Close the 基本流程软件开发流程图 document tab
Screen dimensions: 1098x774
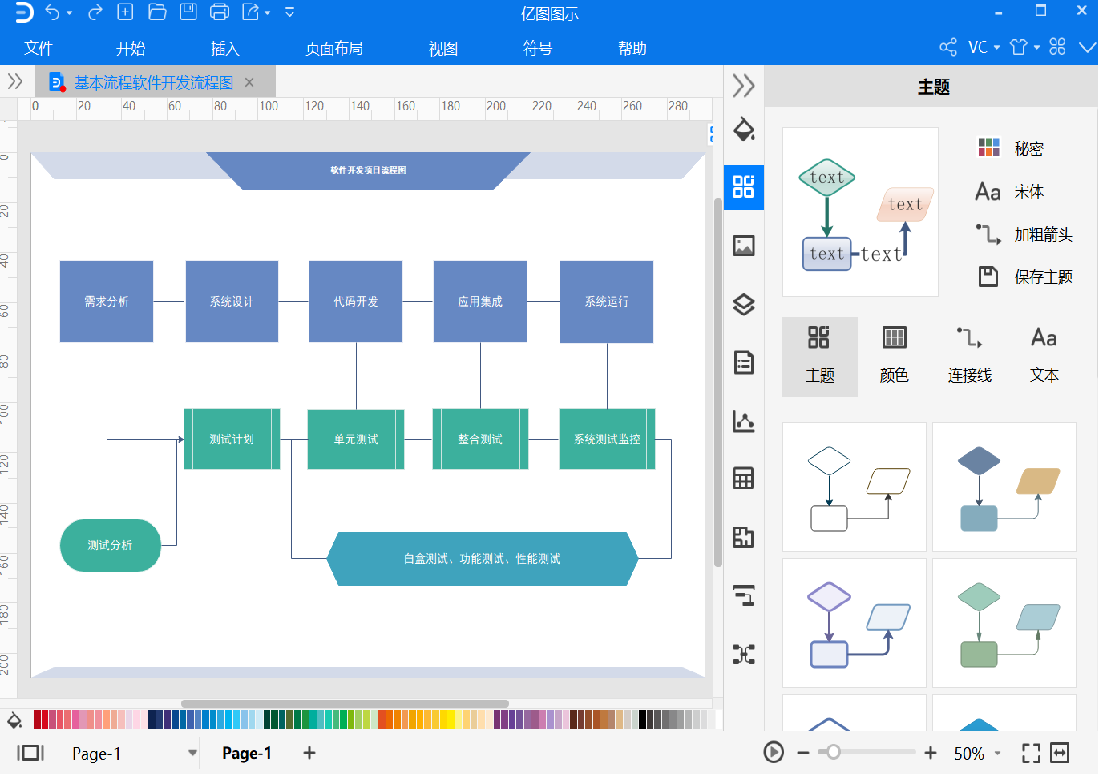[x=249, y=83]
